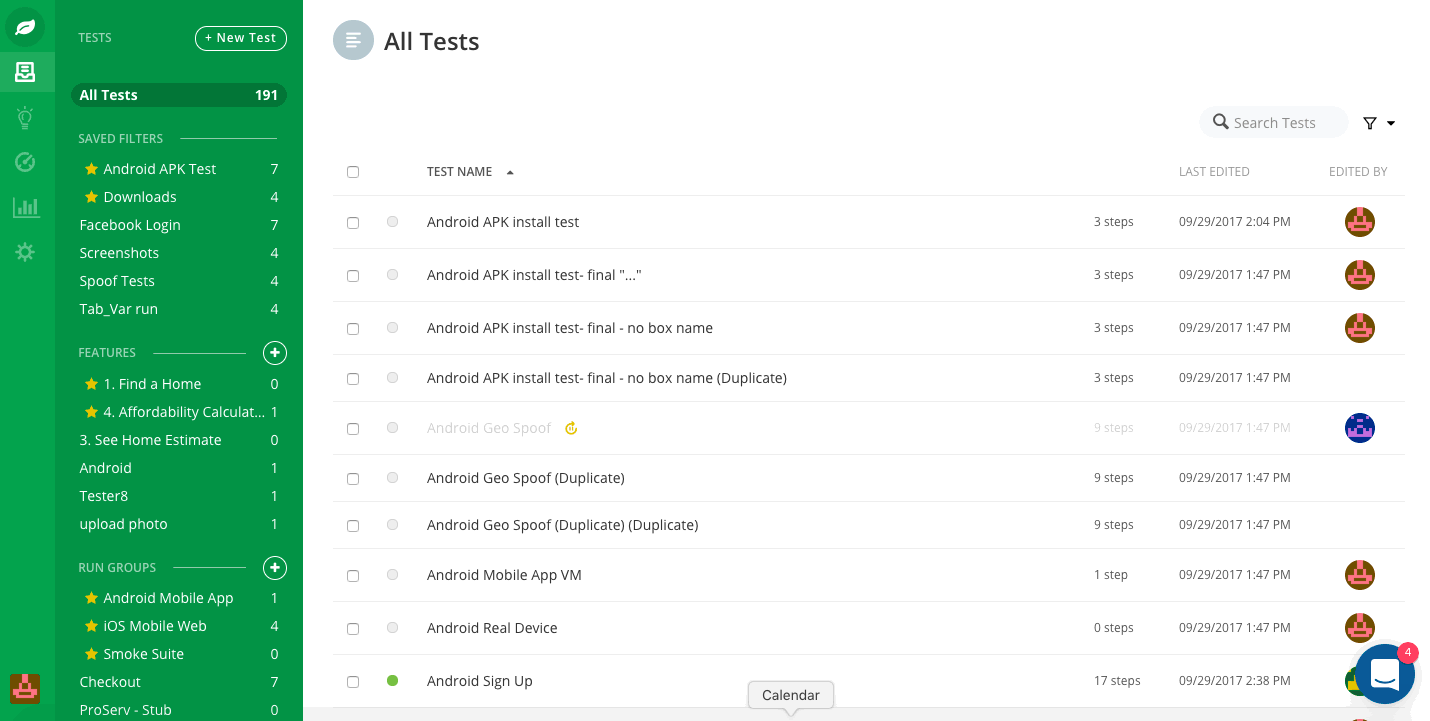The width and height of the screenshot is (1430, 721).
Task: Click the plus icon next to Run Groups
Action: point(275,568)
